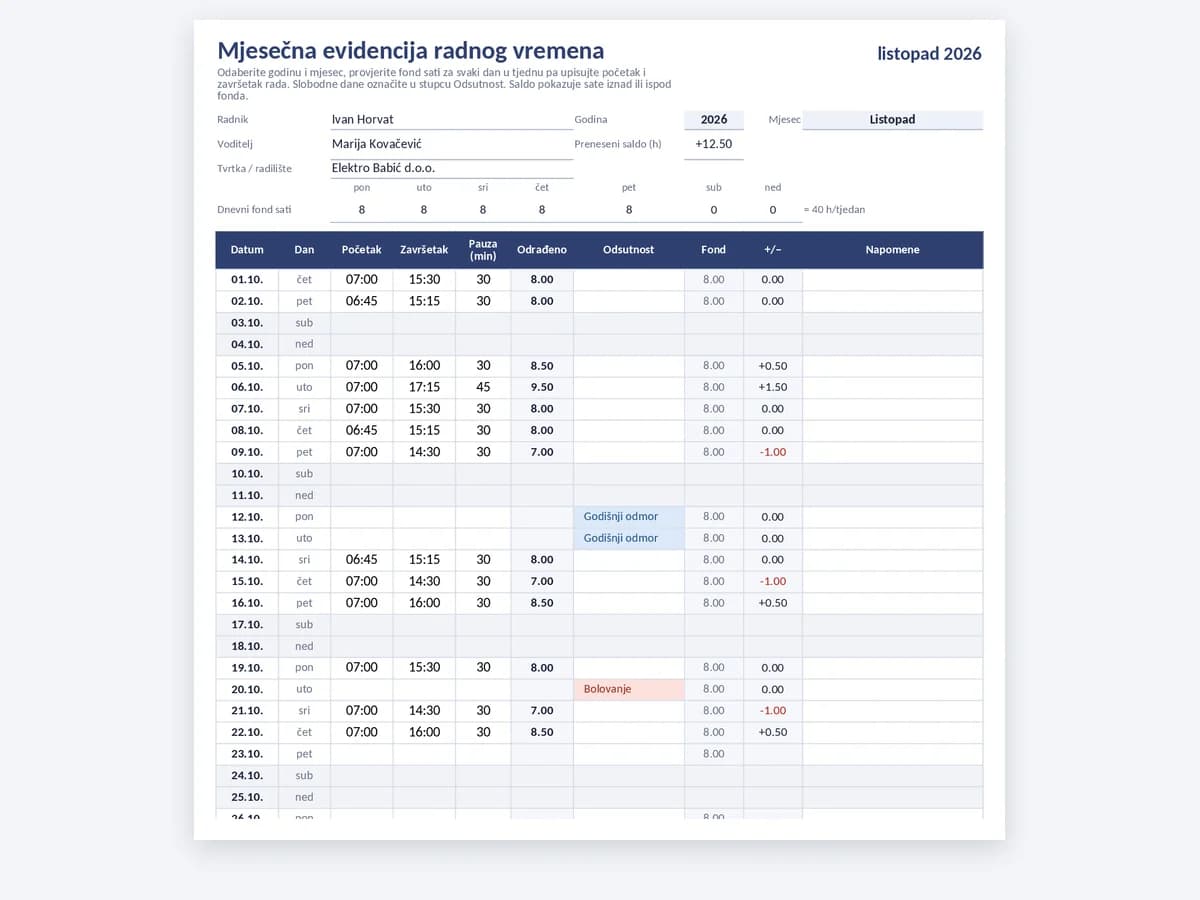The height and width of the screenshot is (900, 1200).
Task: Click the absence cell for 07.10.
Action: tap(629, 409)
